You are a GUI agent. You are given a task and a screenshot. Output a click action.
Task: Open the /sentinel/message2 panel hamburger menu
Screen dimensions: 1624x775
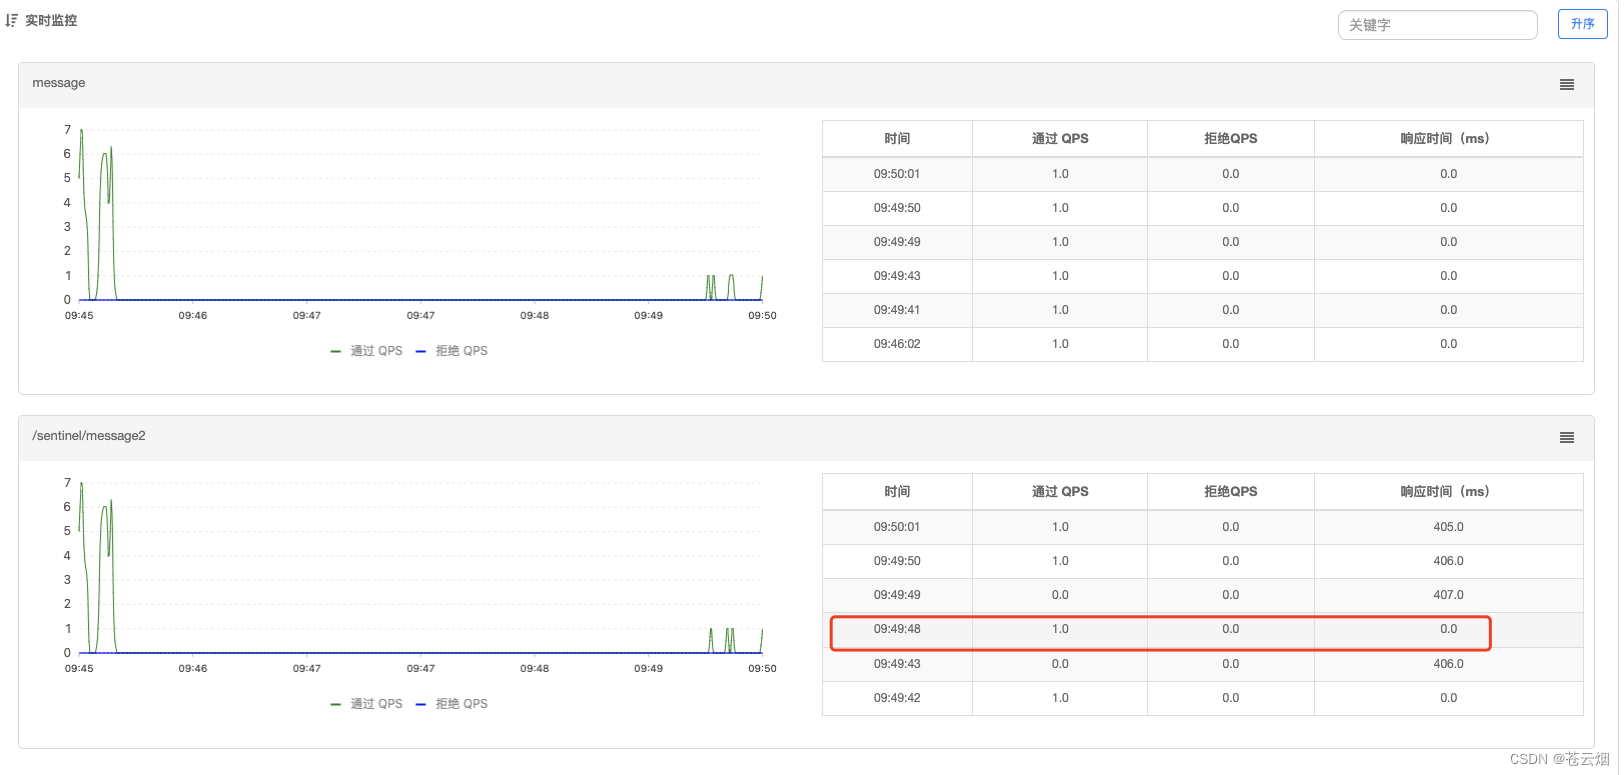pyautogui.click(x=1567, y=438)
